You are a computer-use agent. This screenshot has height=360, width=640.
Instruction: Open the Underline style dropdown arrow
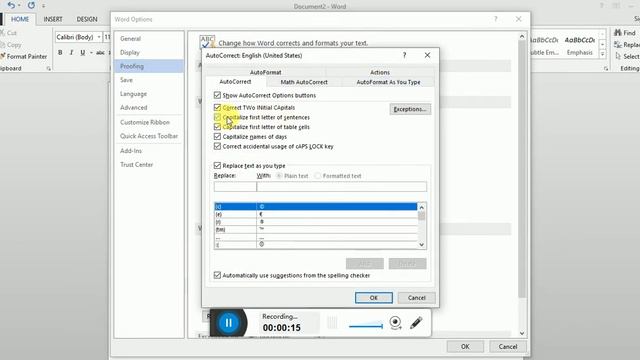coord(91,53)
